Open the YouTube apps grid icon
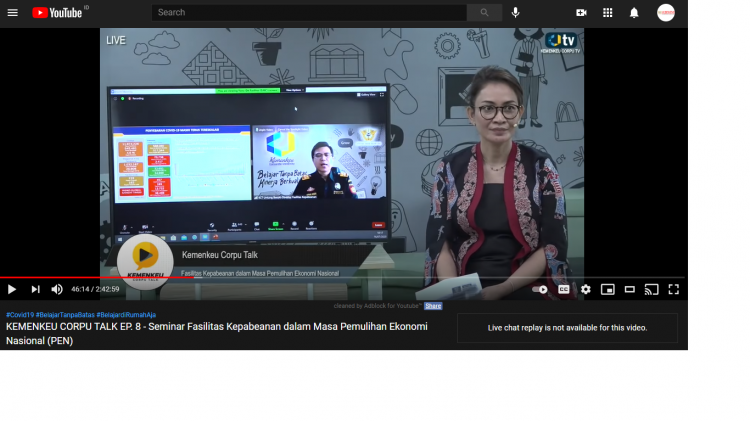 pos(607,13)
